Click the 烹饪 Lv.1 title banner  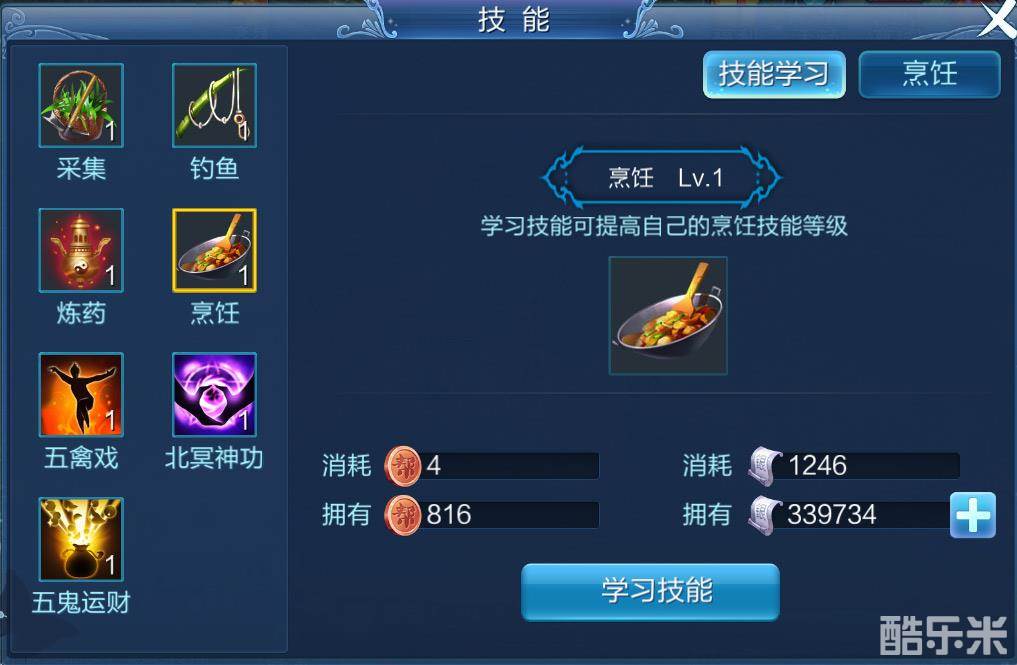tap(662, 178)
